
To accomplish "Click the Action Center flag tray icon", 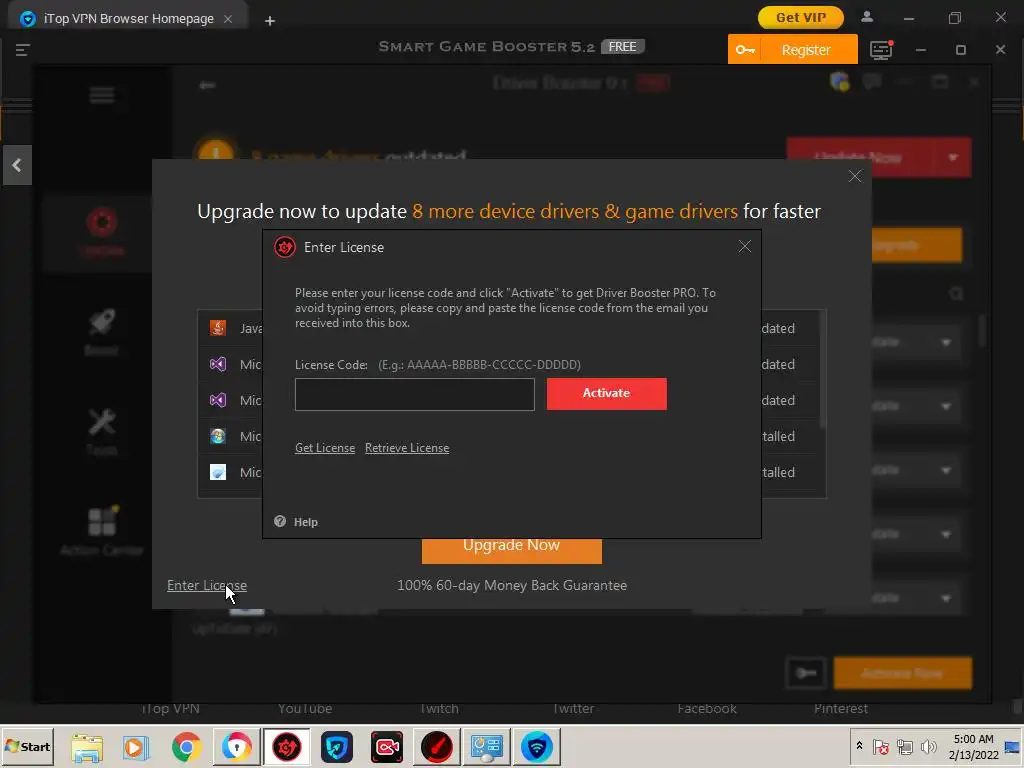I will (x=880, y=746).
